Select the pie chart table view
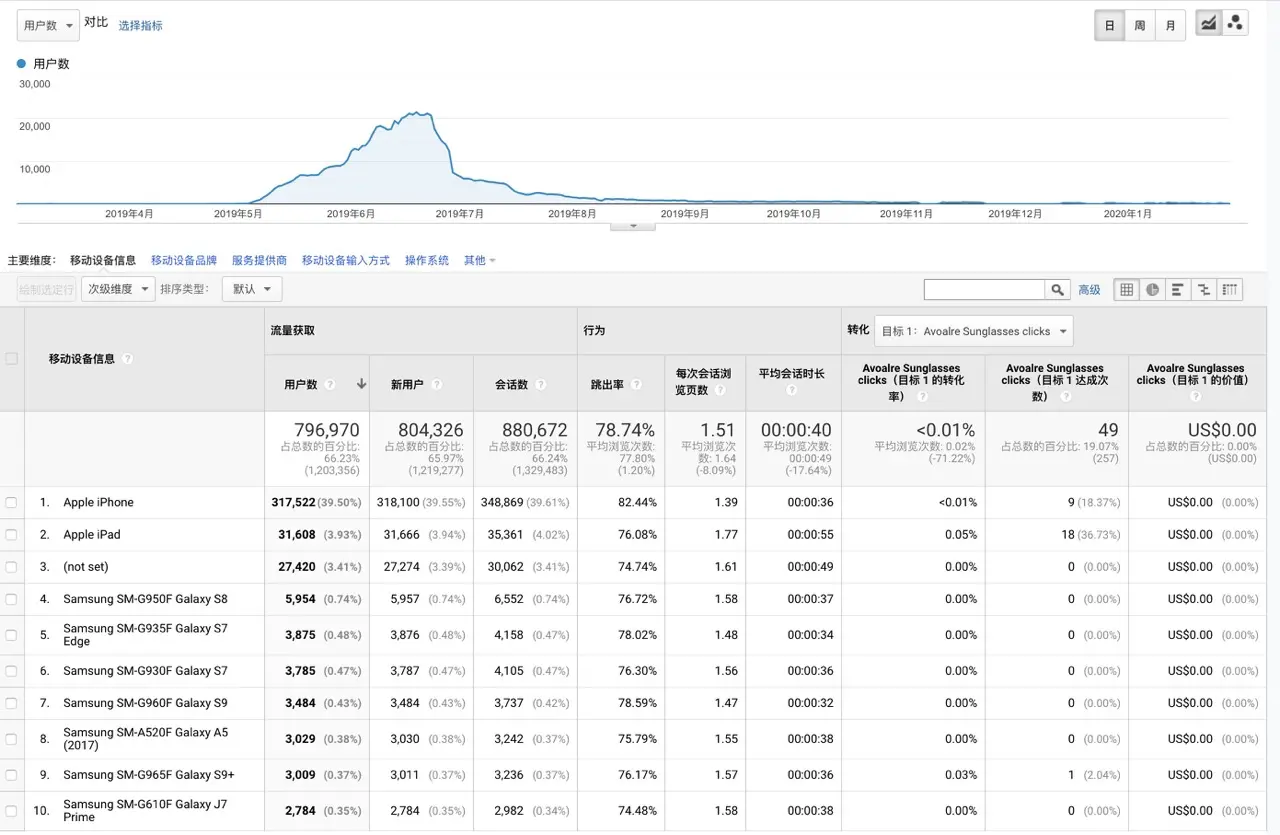 [x=1153, y=290]
